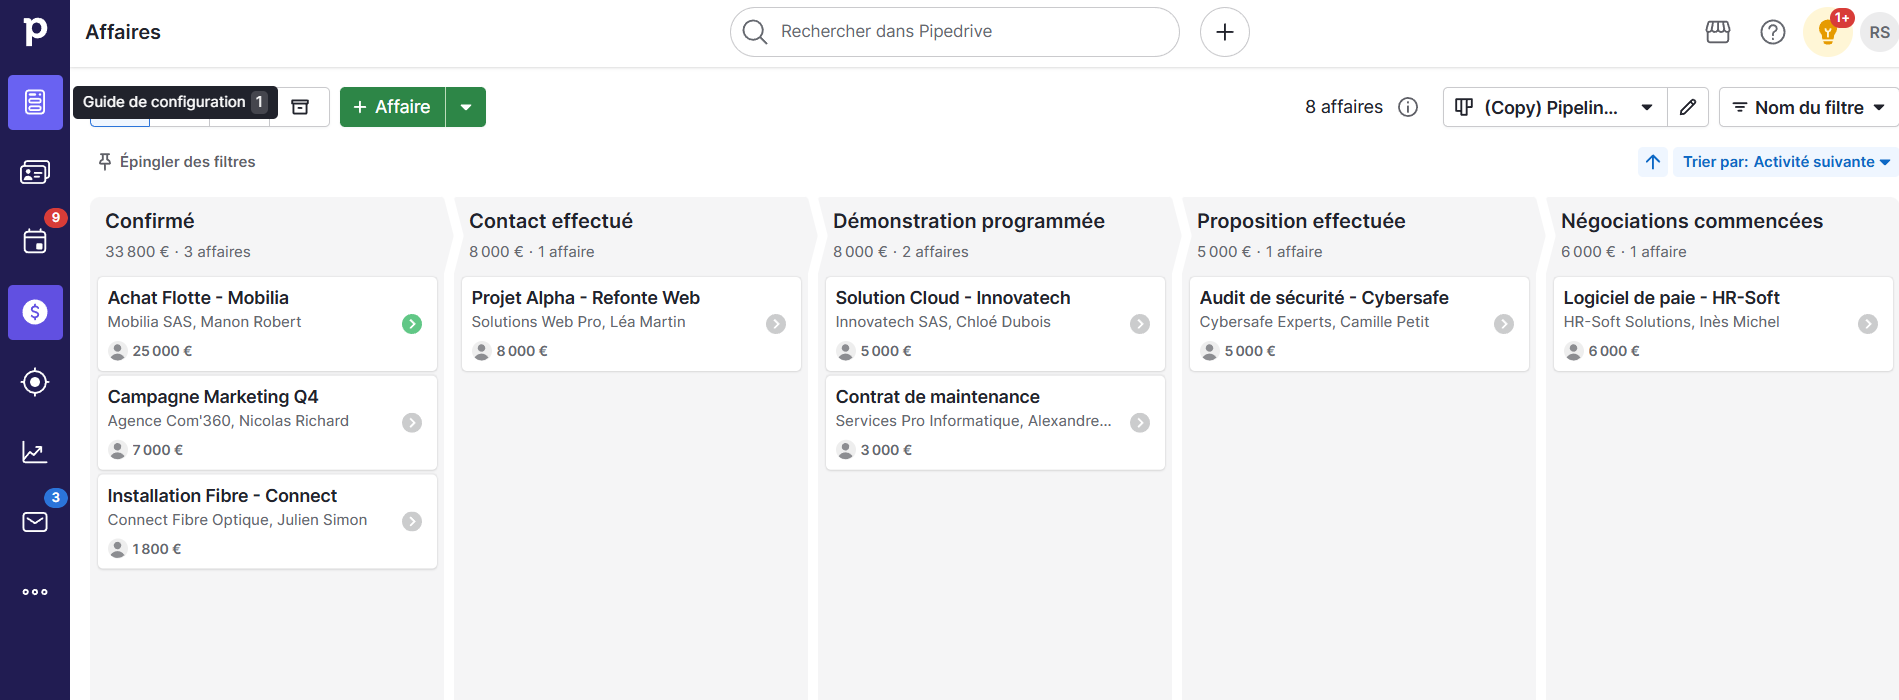This screenshot has width=1899, height=700.
Task: Click owner icon on Achat Flotte card
Action: (x=117, y=351)
